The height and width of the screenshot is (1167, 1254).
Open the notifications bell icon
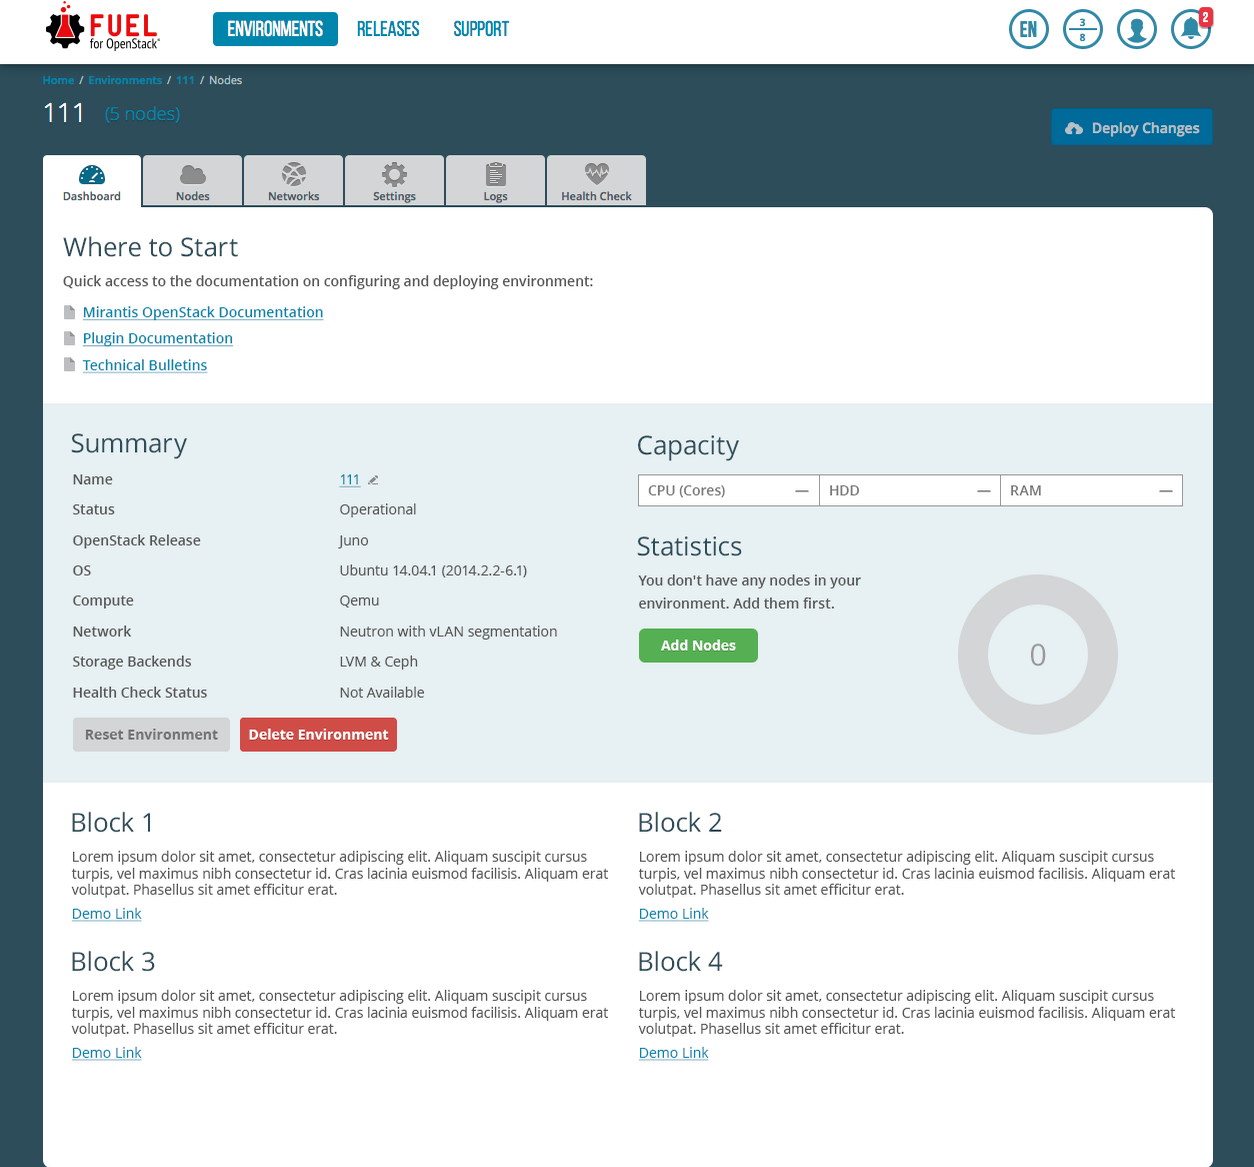(1190, 29)
